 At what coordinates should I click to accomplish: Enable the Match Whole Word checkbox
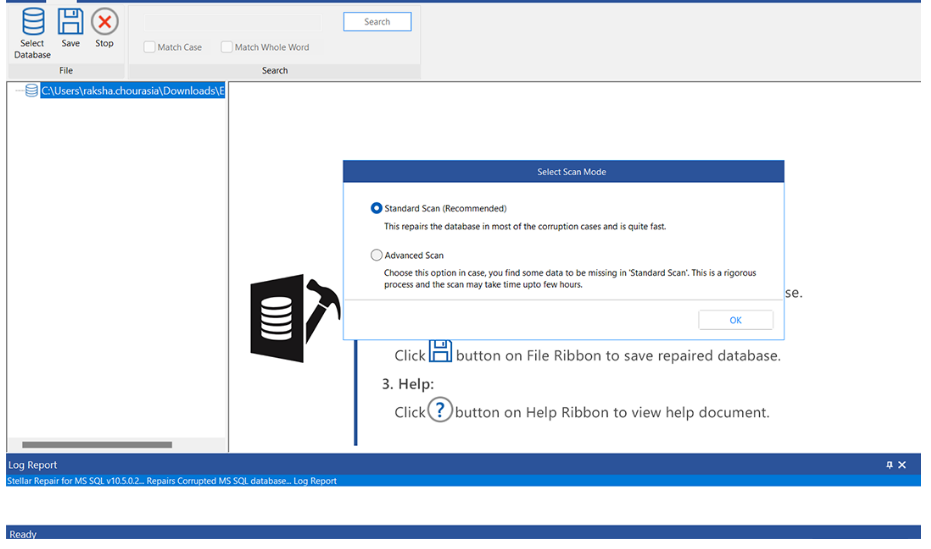(226, 47)
